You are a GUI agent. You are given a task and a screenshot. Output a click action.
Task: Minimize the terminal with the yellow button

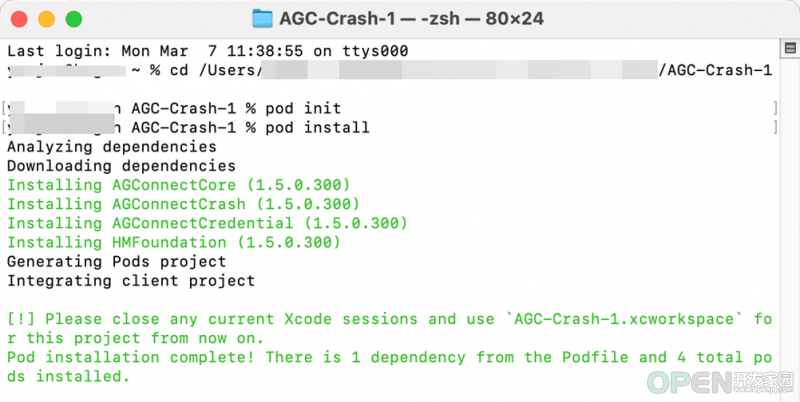click(46, 19)
